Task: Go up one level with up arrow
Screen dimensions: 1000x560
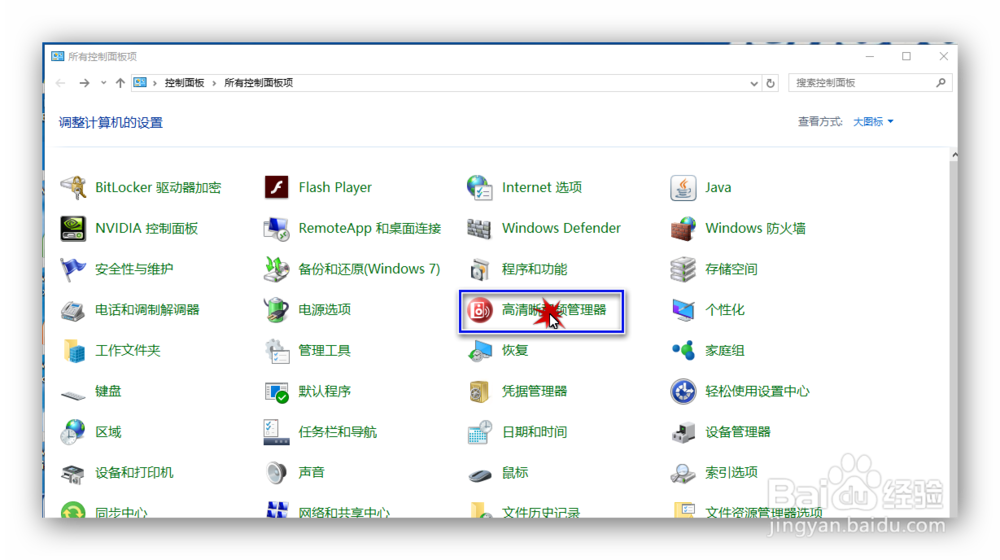Action: pyautogui.click(x=120, y=83)
